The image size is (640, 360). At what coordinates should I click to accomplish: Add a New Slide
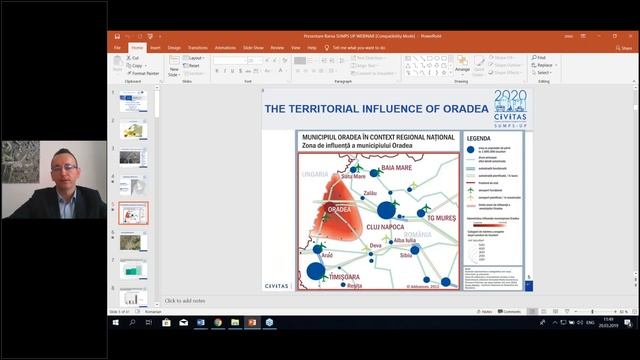tap(174, 66)
